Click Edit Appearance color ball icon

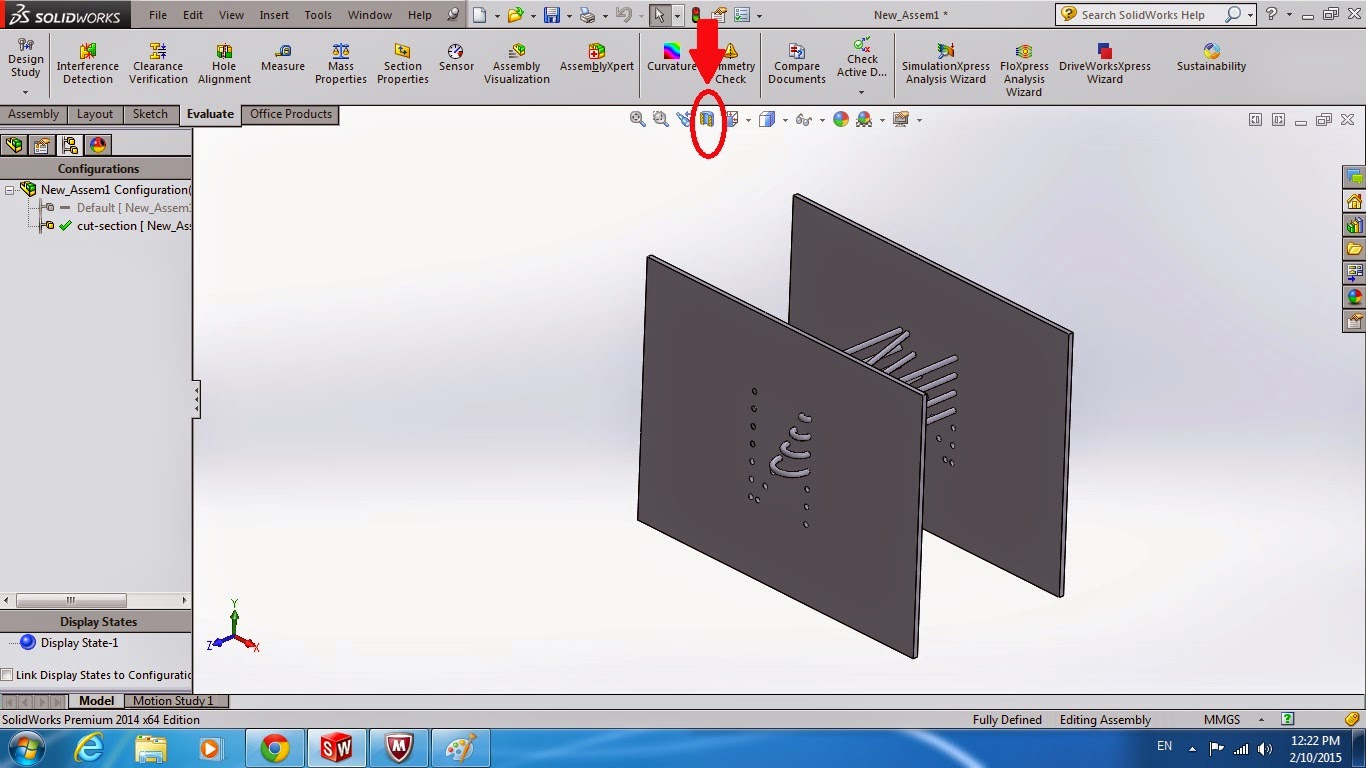841,119
